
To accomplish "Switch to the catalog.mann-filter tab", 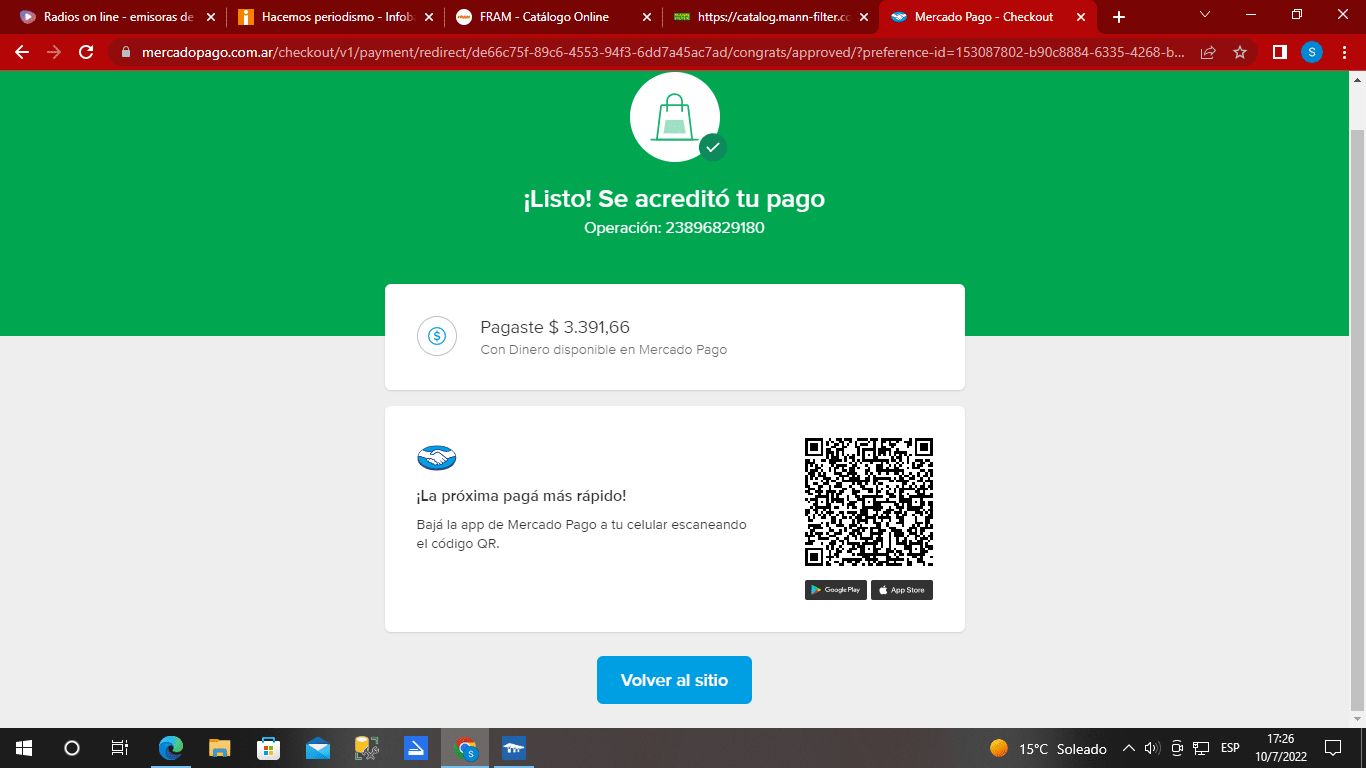I will click(770, 17).
